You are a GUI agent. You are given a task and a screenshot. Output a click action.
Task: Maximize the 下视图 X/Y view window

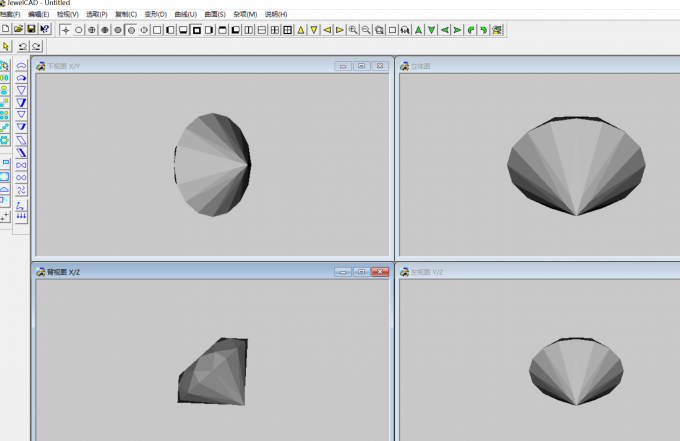[x=361, y=66]
